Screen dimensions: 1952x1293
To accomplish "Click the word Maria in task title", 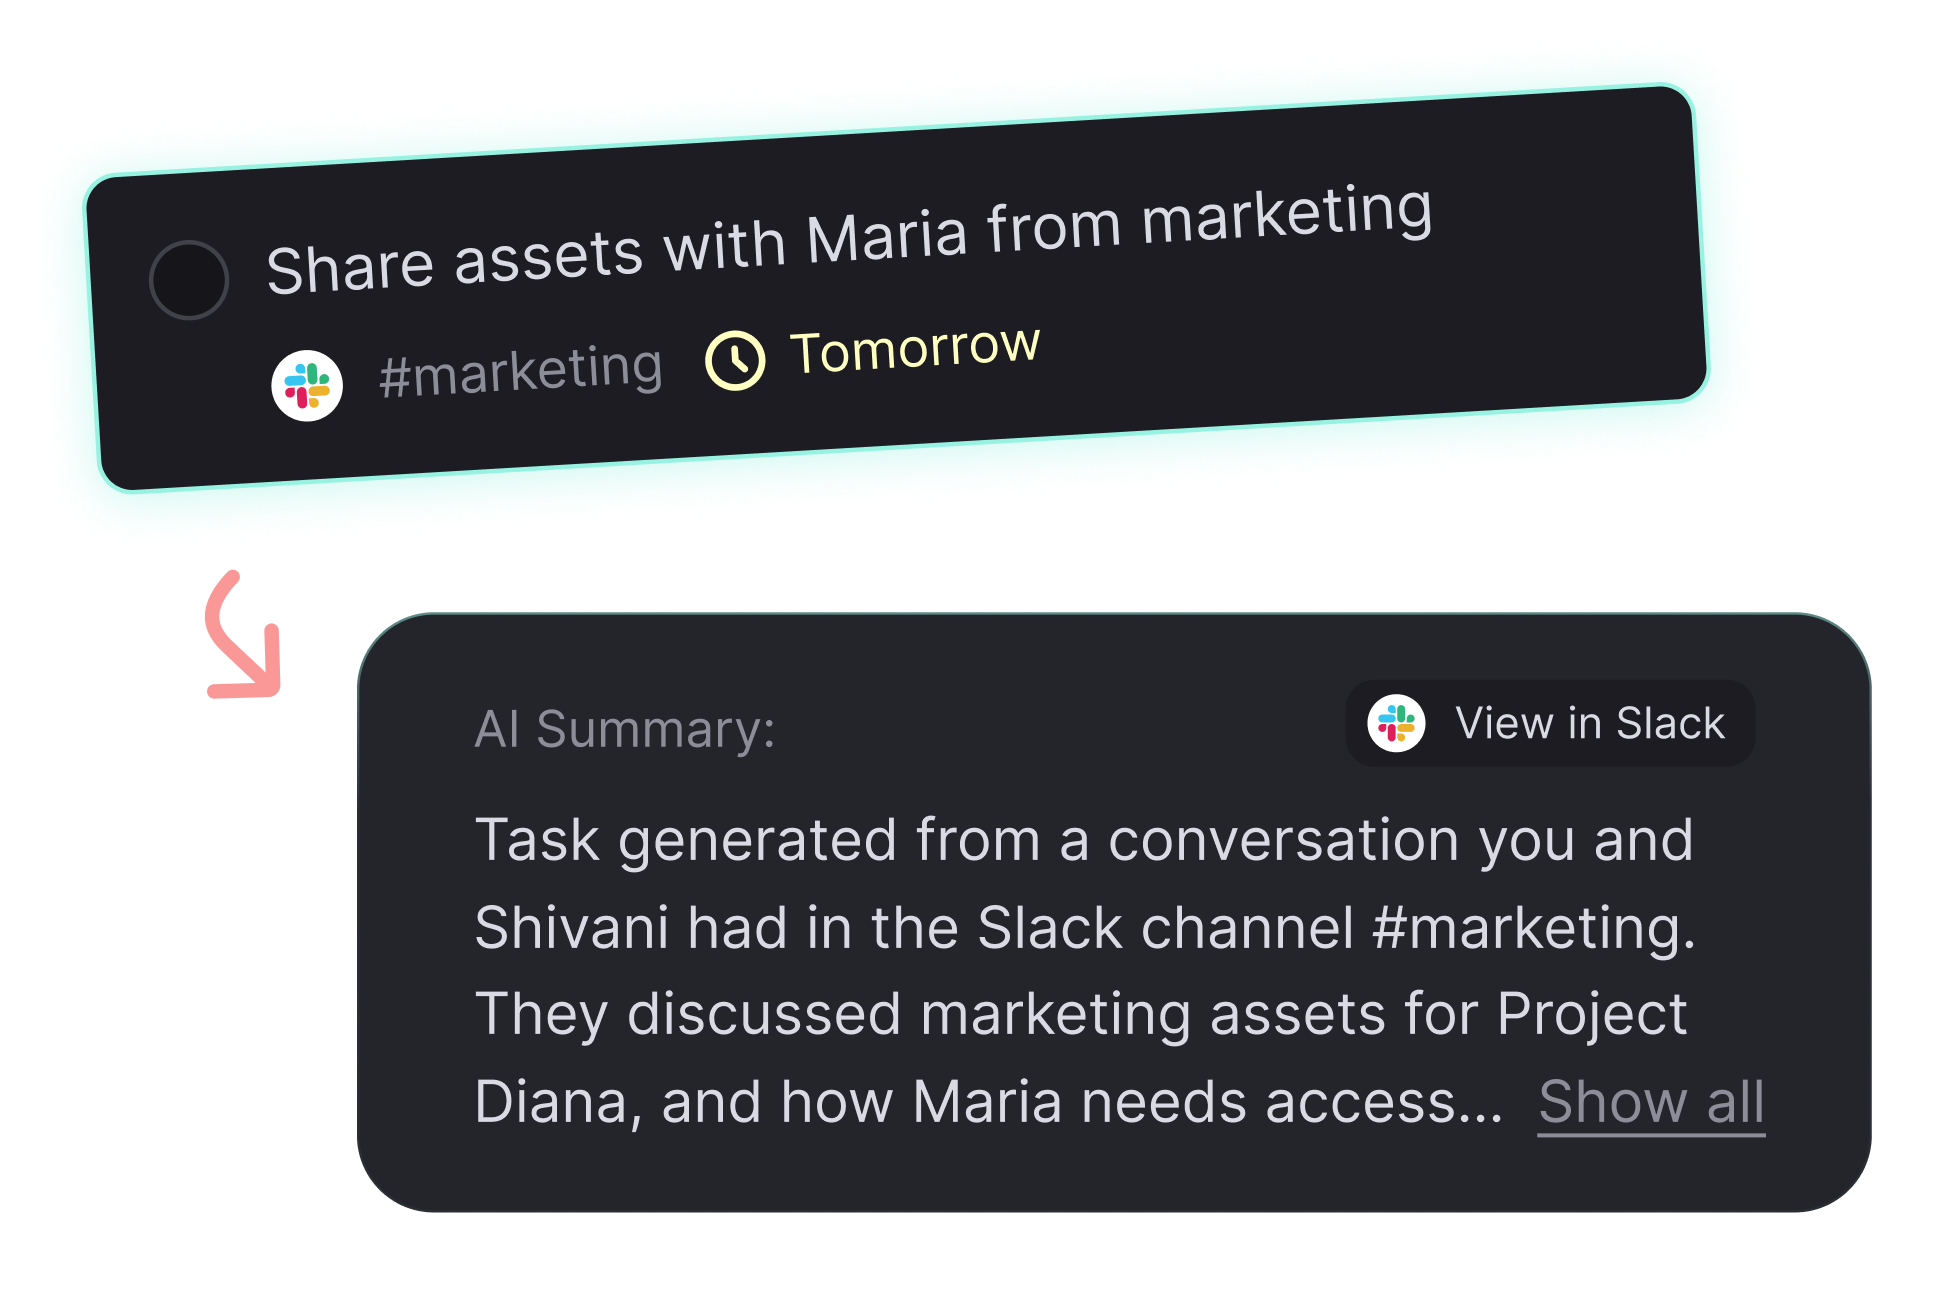I will (x=887, y=237).
